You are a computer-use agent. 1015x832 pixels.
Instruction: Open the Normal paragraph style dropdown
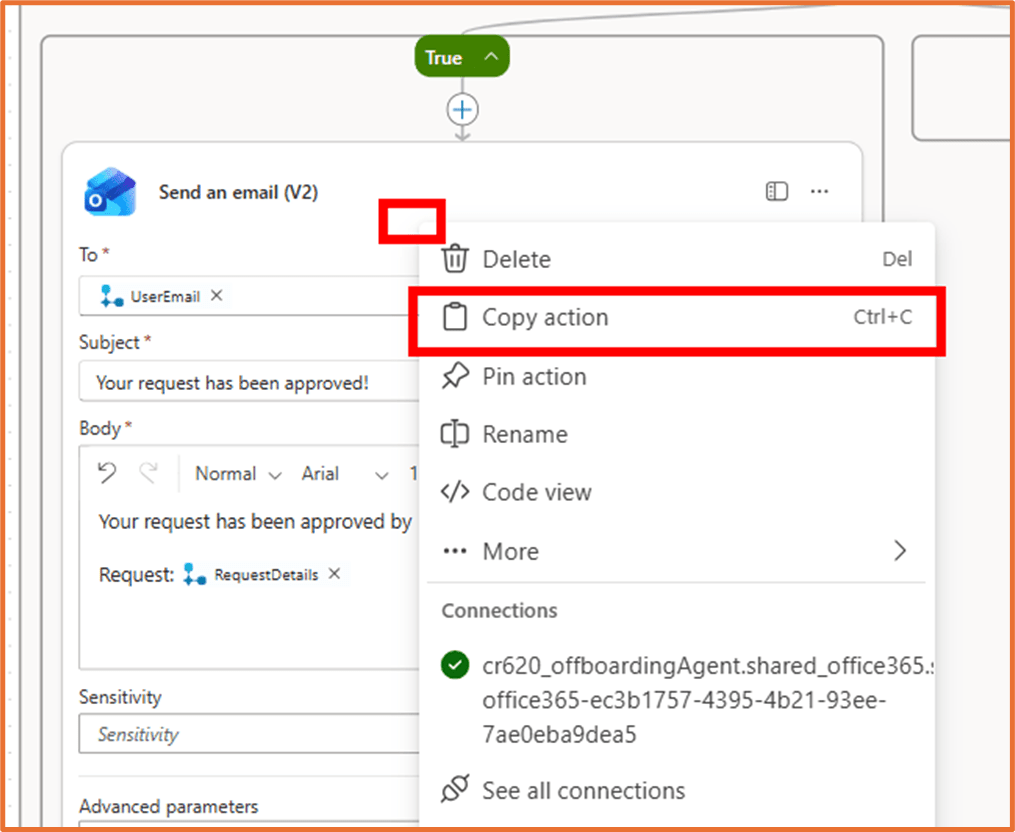[237, 473]
